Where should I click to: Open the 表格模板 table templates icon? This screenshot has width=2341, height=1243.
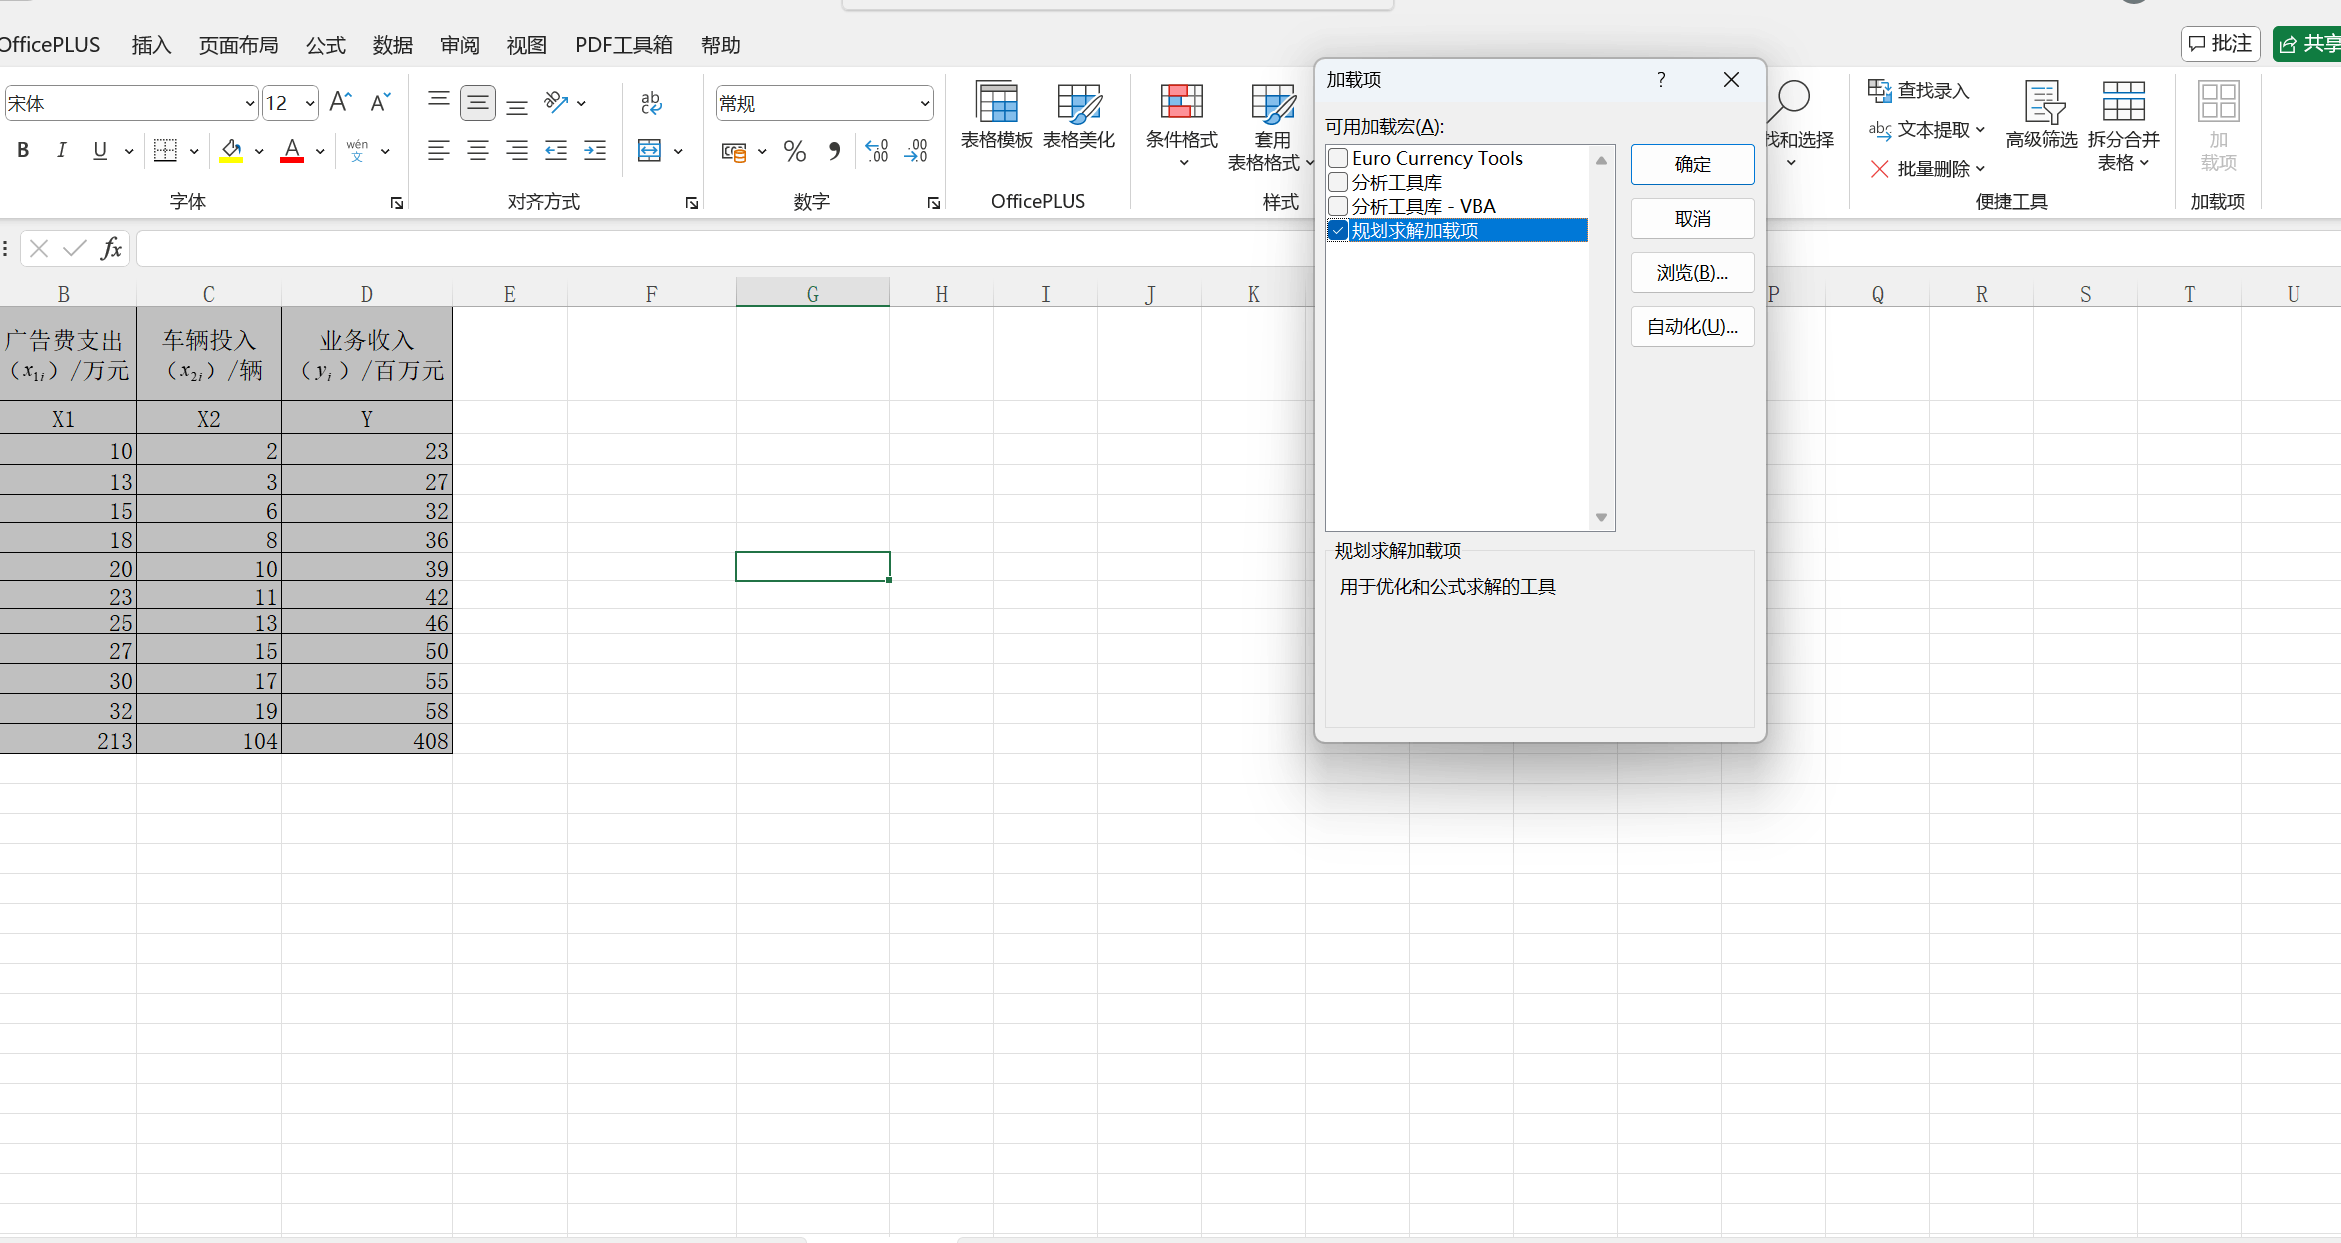[x=996, y=115]
